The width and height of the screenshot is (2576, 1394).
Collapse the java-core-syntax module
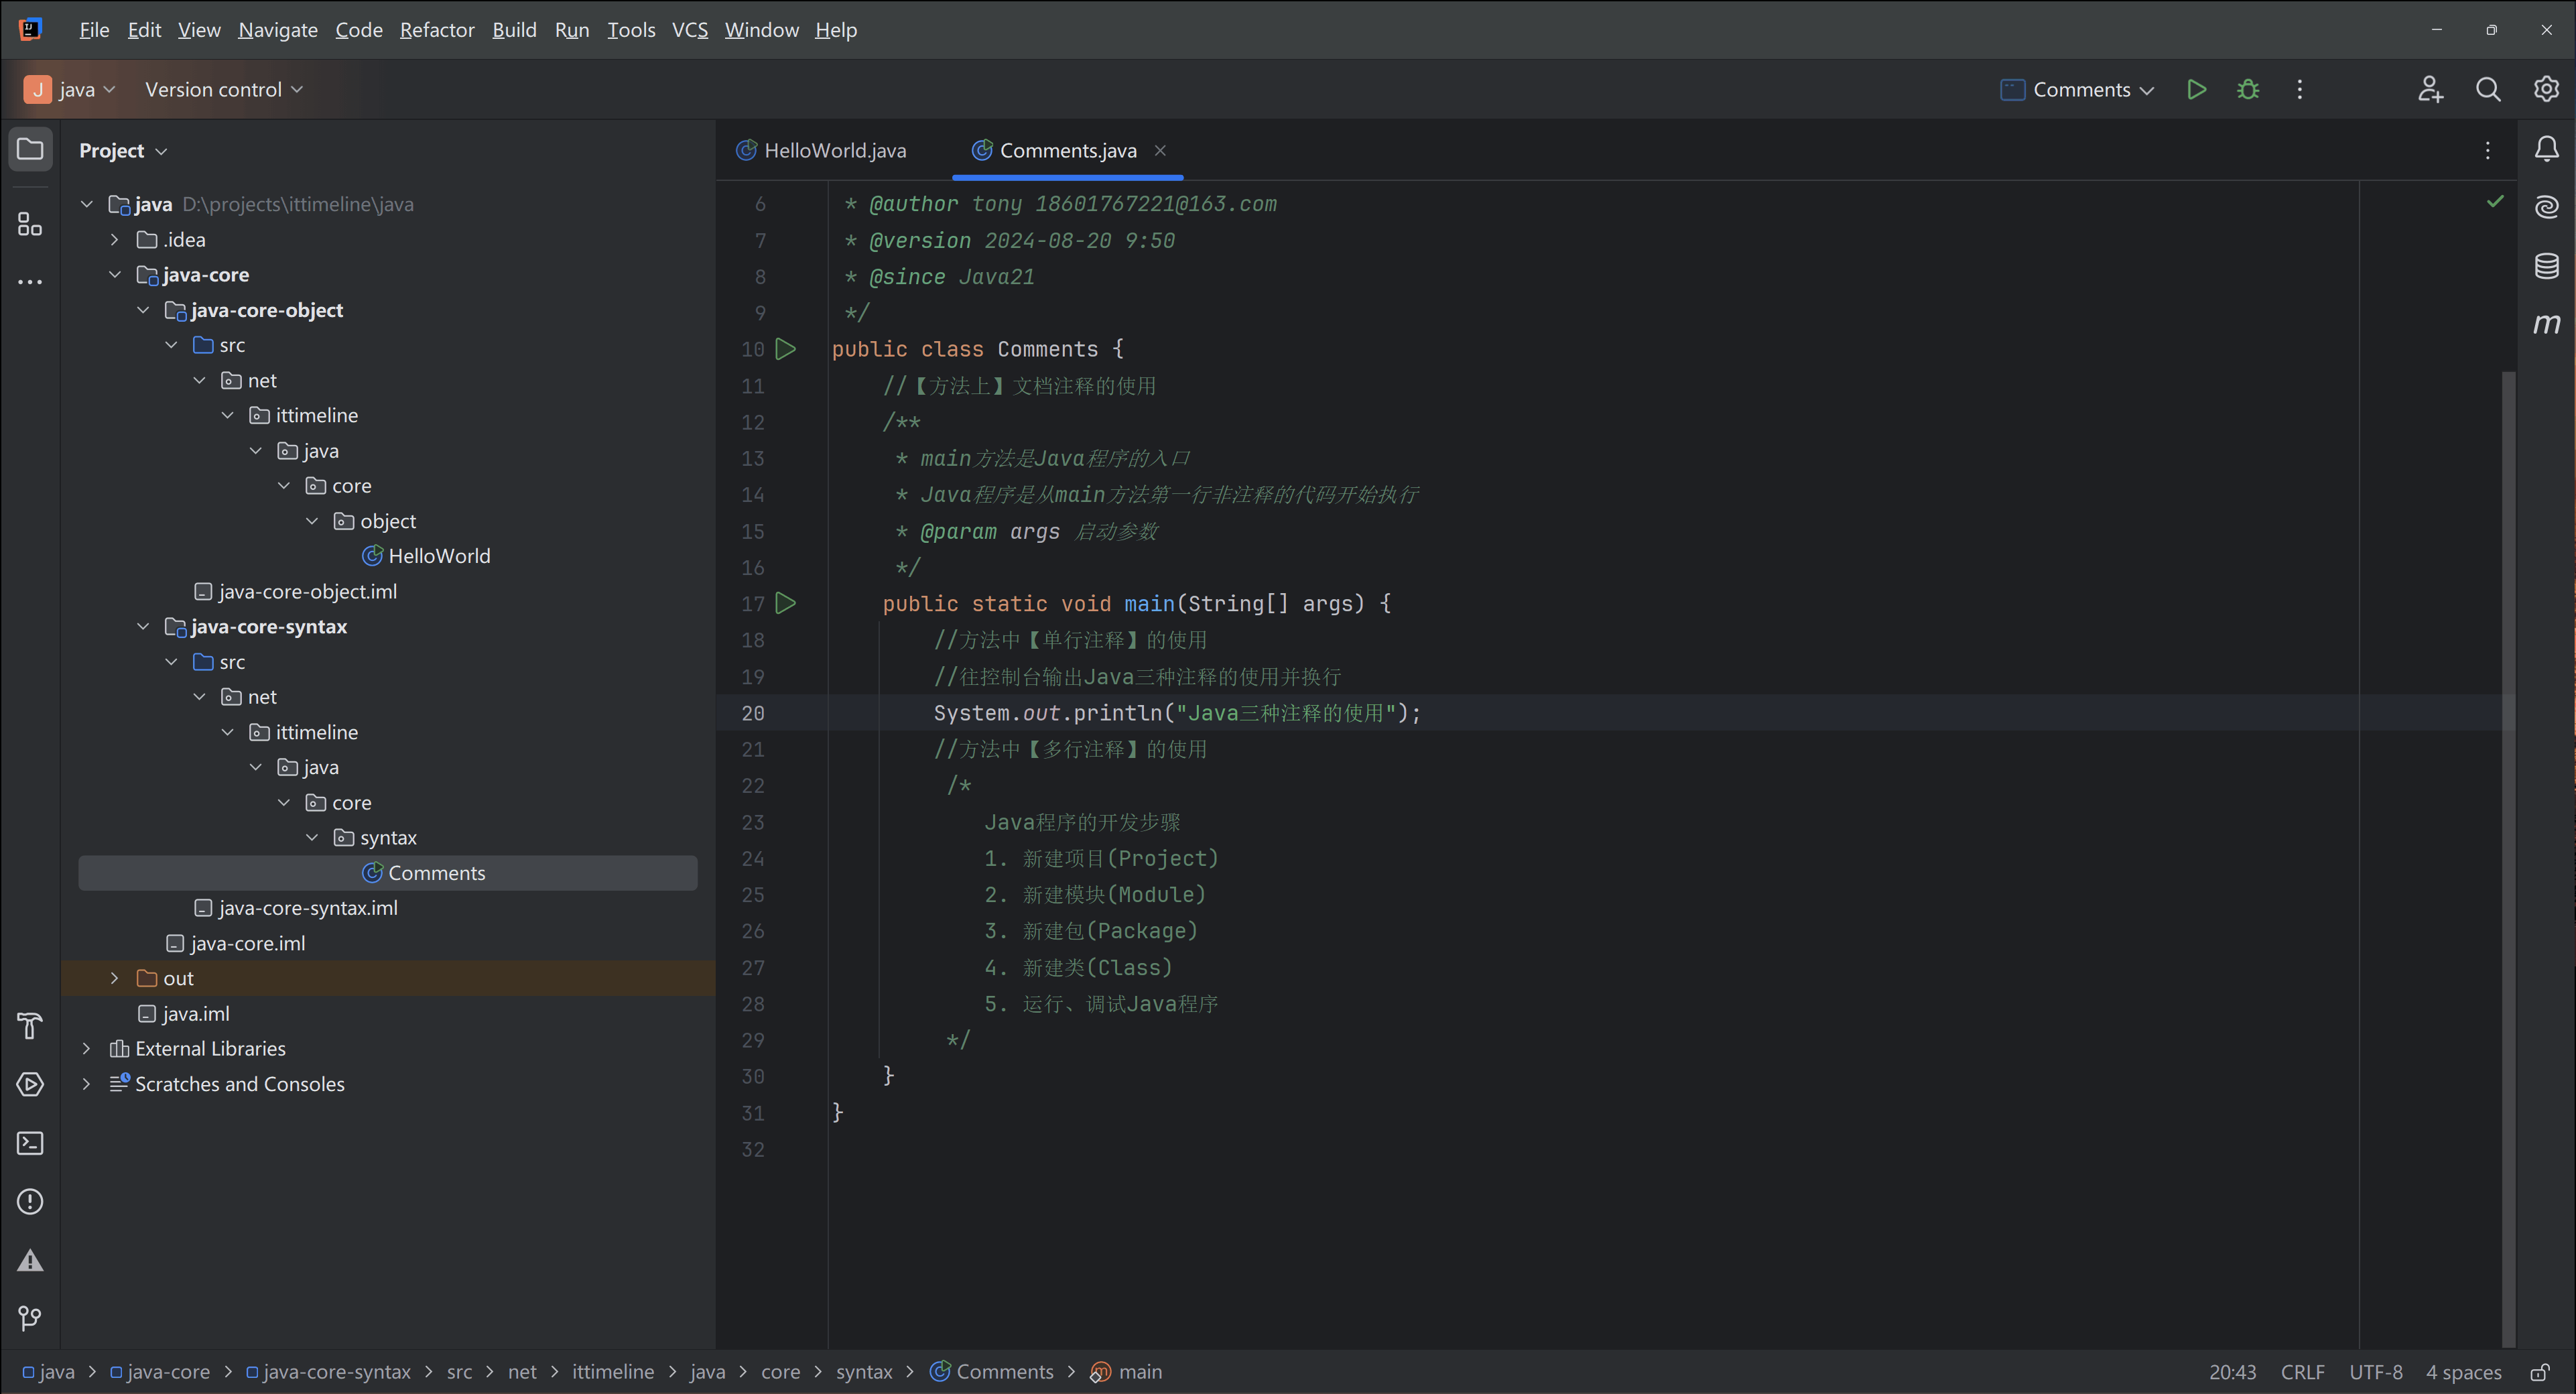(x=143, y=627)
